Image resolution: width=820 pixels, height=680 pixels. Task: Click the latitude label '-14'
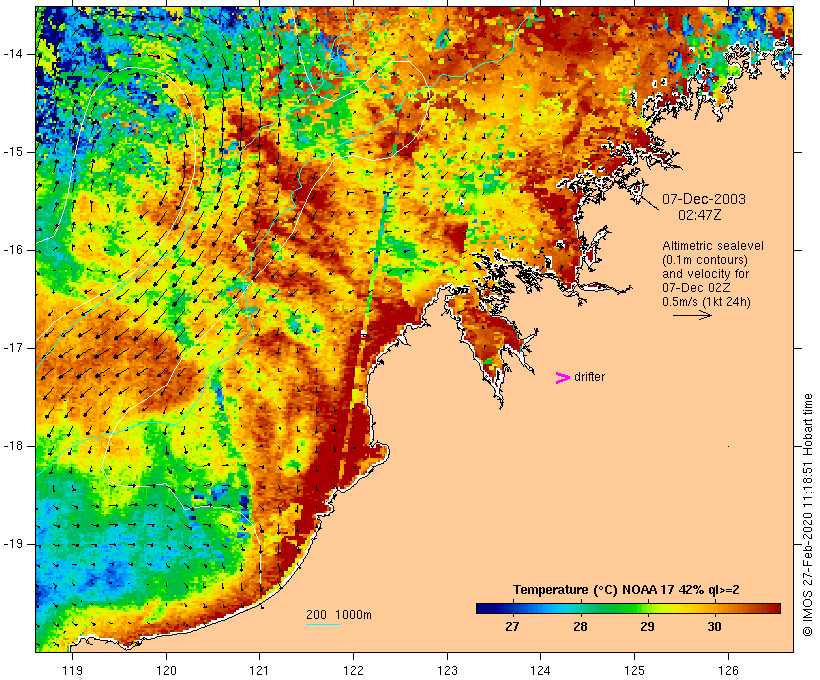(x=13, y=54)
